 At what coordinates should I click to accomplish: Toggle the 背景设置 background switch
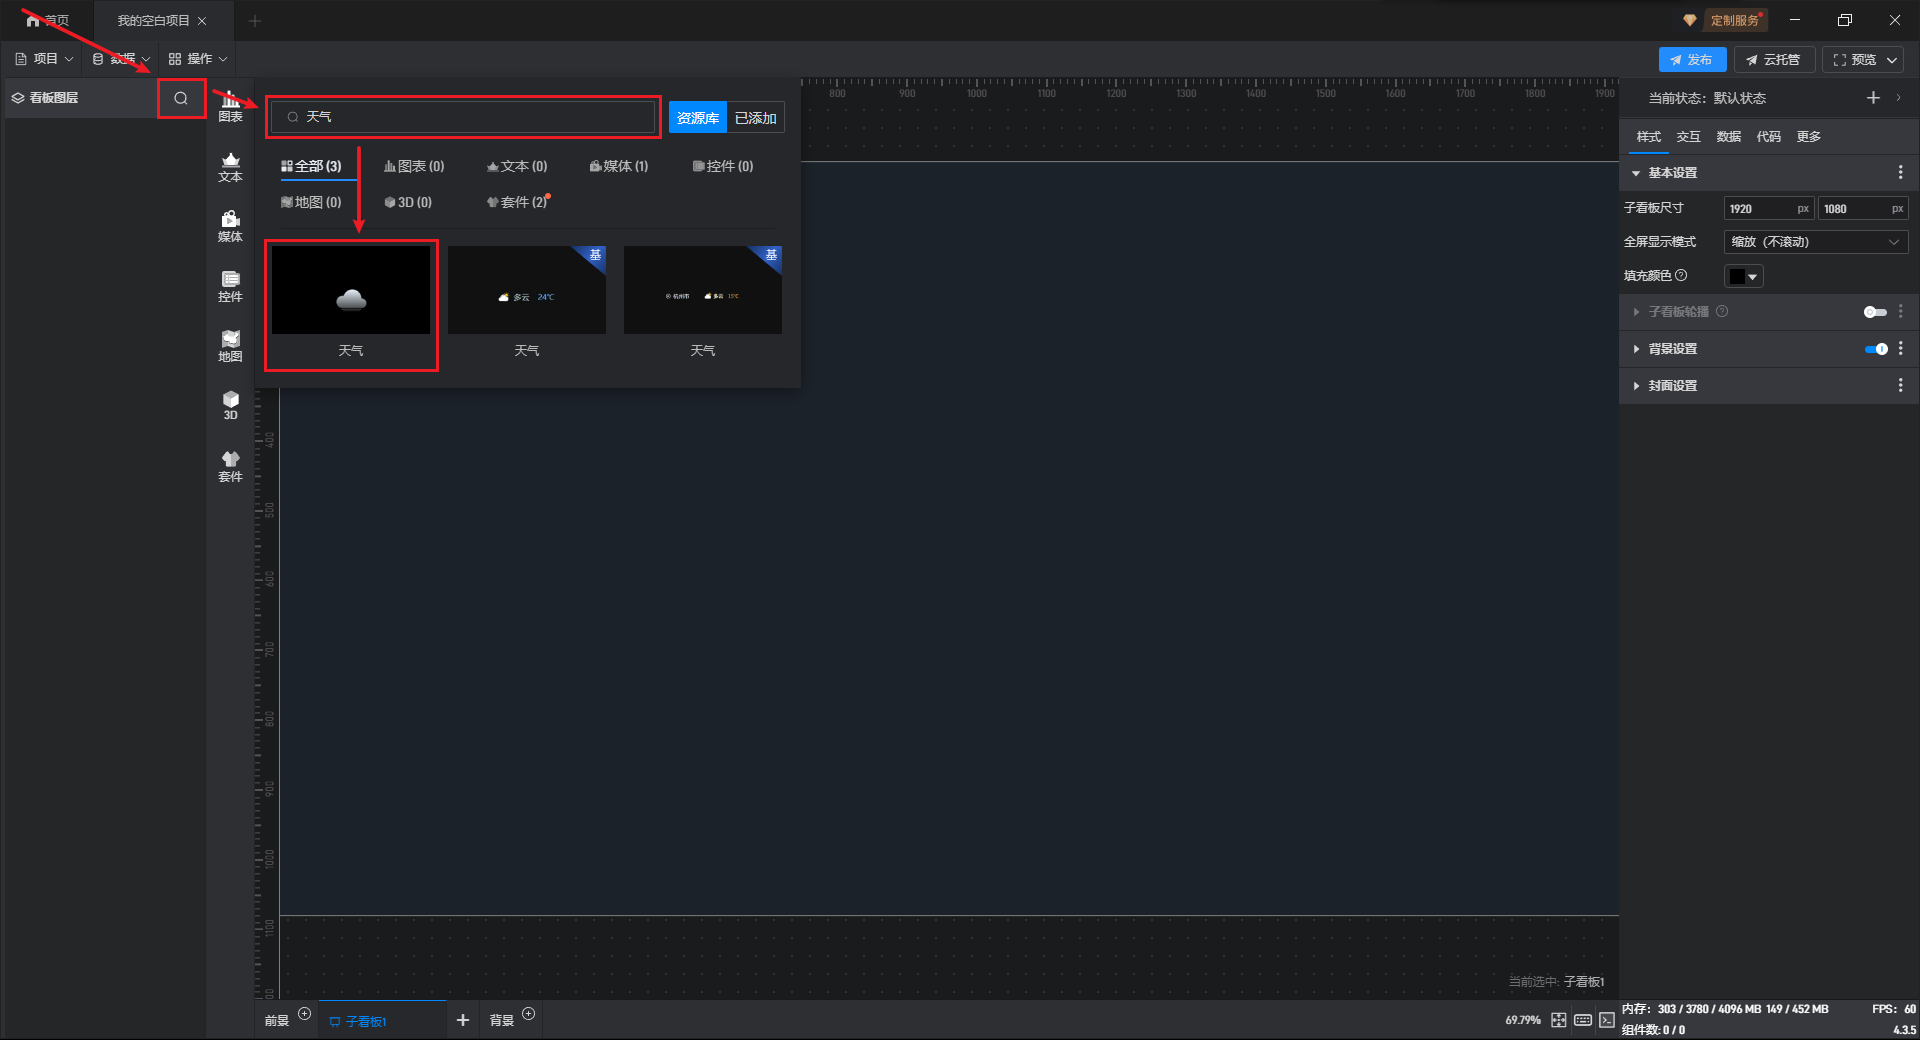(1876, 349)
